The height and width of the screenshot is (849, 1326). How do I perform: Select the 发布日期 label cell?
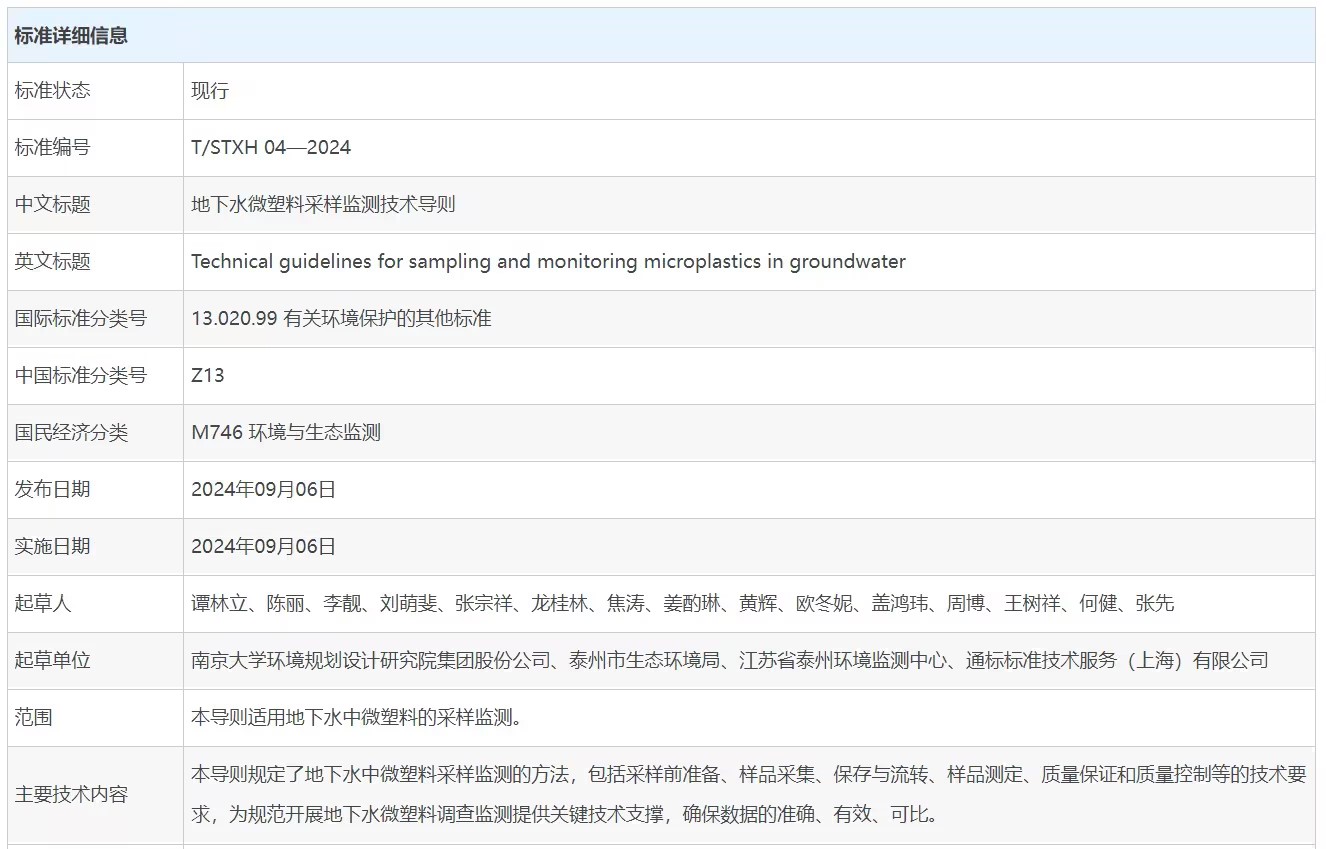95,490
